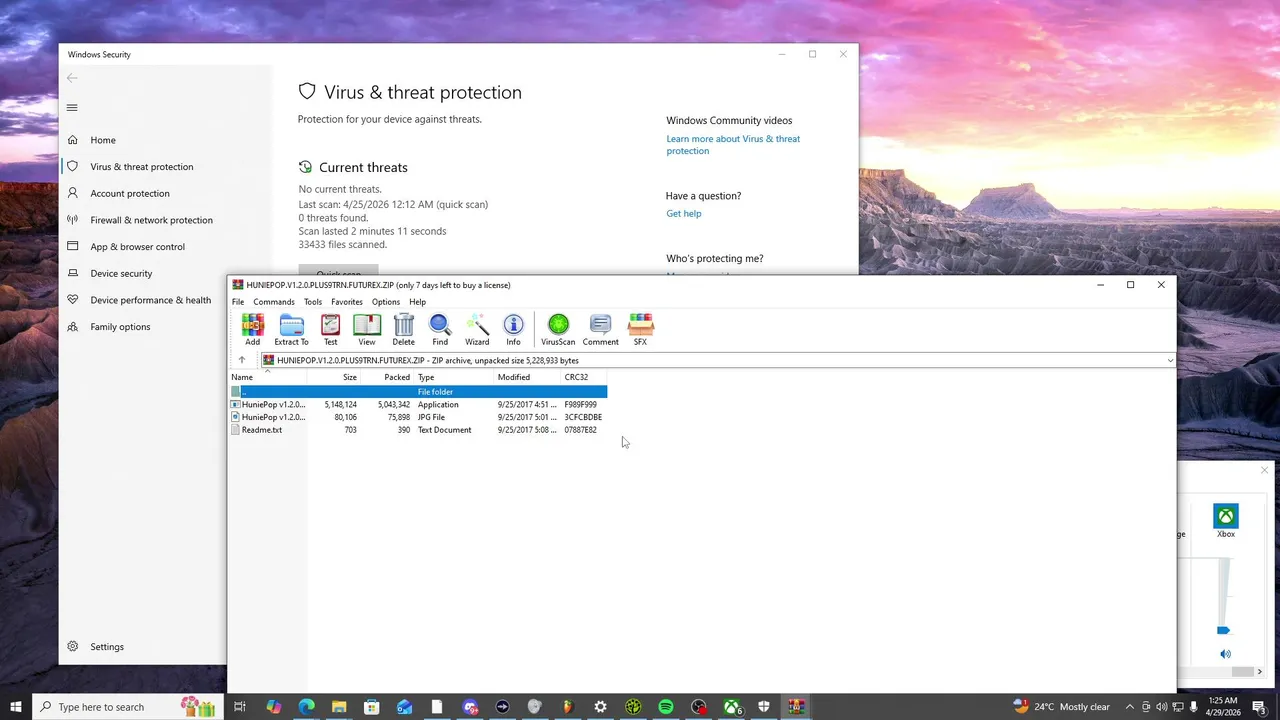Sort by the Modified column header
Viewport: 1280px width, 720px height.
[x=528, y=377]
